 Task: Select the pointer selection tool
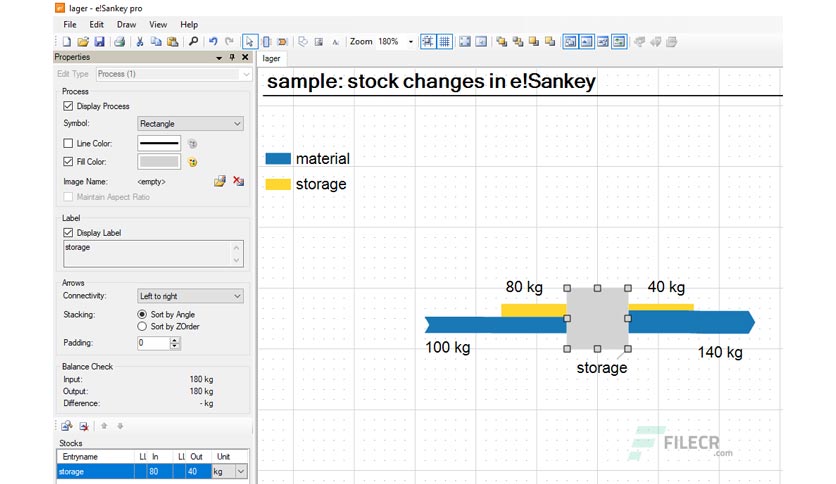pyautogui.click(x=250, y=42)
